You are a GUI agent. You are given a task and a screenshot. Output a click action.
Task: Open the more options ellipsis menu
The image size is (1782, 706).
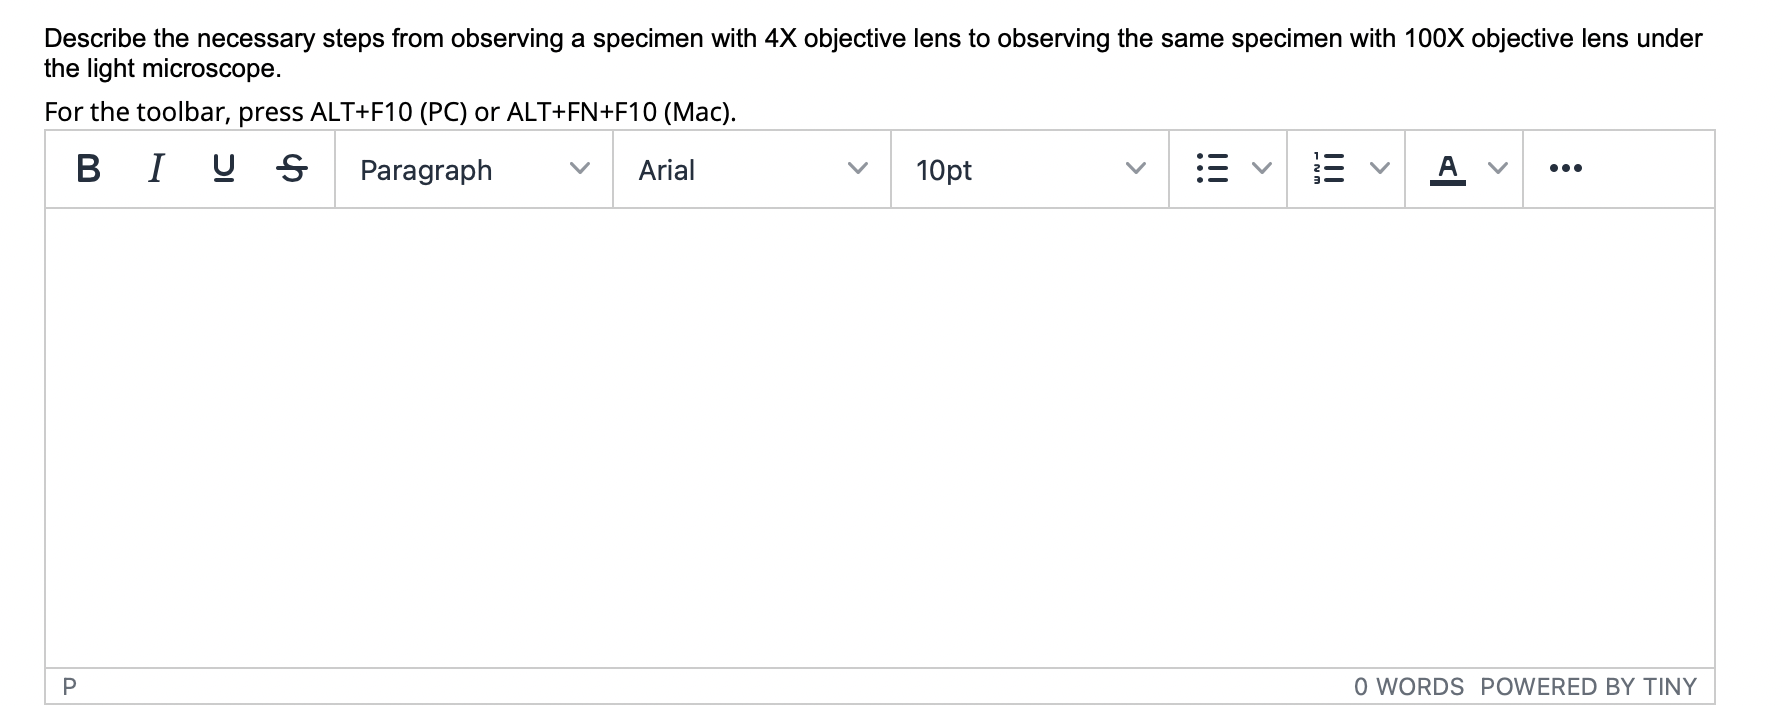click(1565, 170)
